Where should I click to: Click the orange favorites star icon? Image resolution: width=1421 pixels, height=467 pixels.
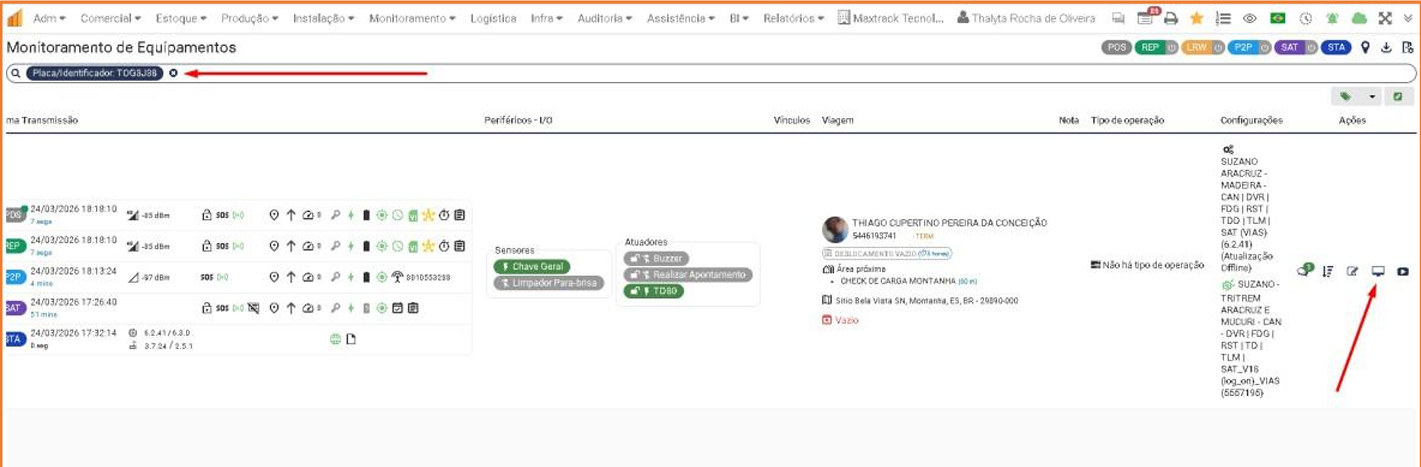coord(1196,18)
